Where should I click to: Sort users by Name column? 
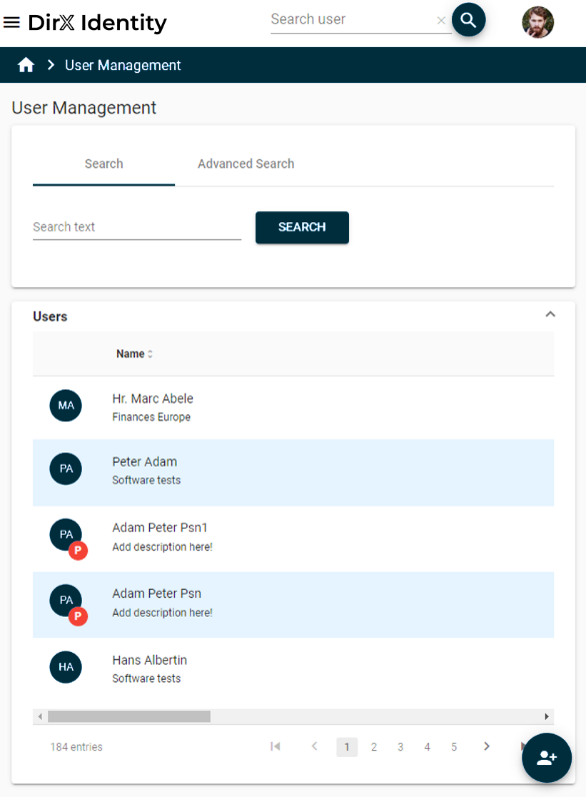pos(134,354)
